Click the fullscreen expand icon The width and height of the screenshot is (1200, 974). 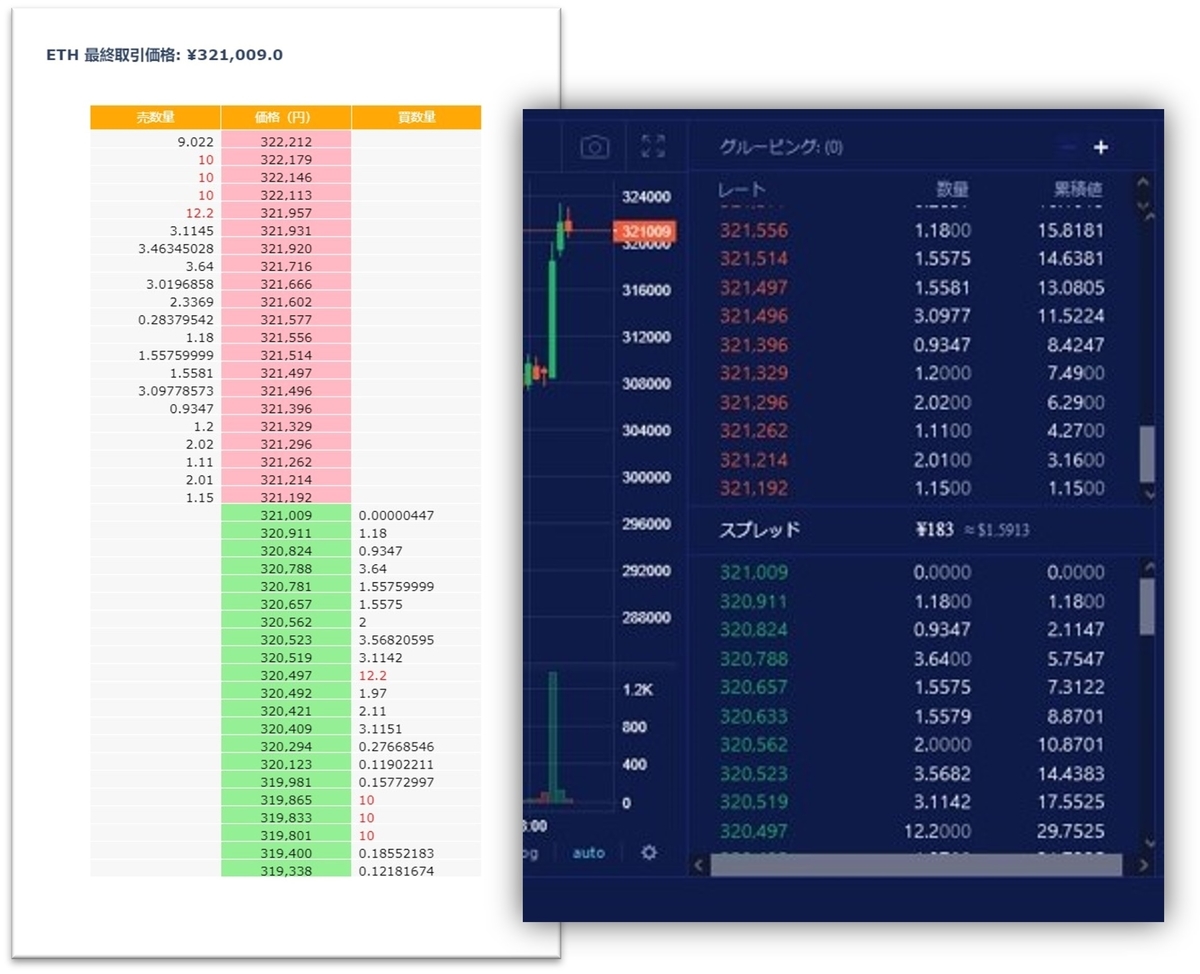point(655,146)
